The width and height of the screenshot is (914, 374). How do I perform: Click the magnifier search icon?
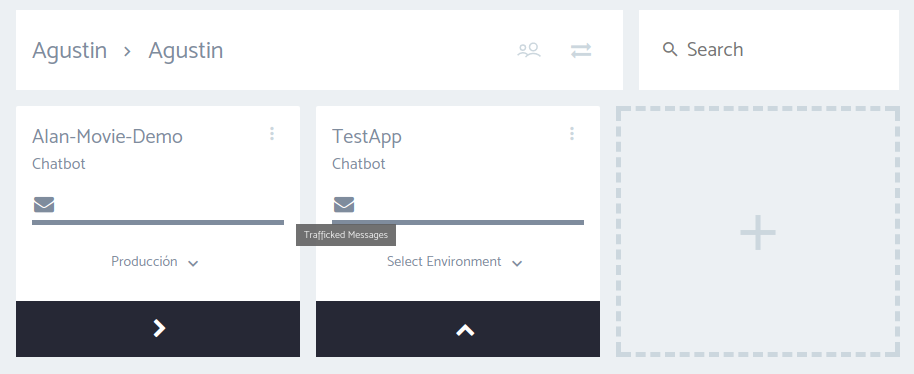coord(670,50)
